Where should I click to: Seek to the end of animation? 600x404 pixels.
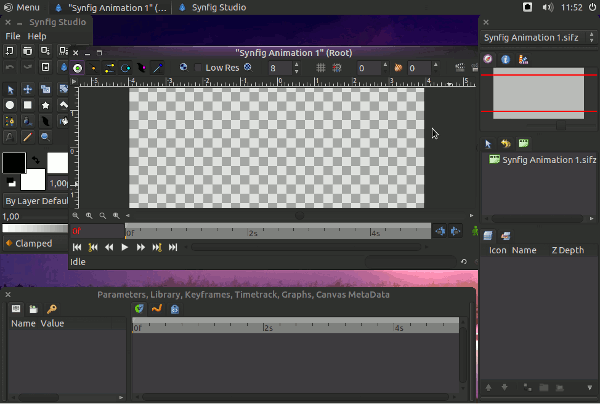[172, 247]
